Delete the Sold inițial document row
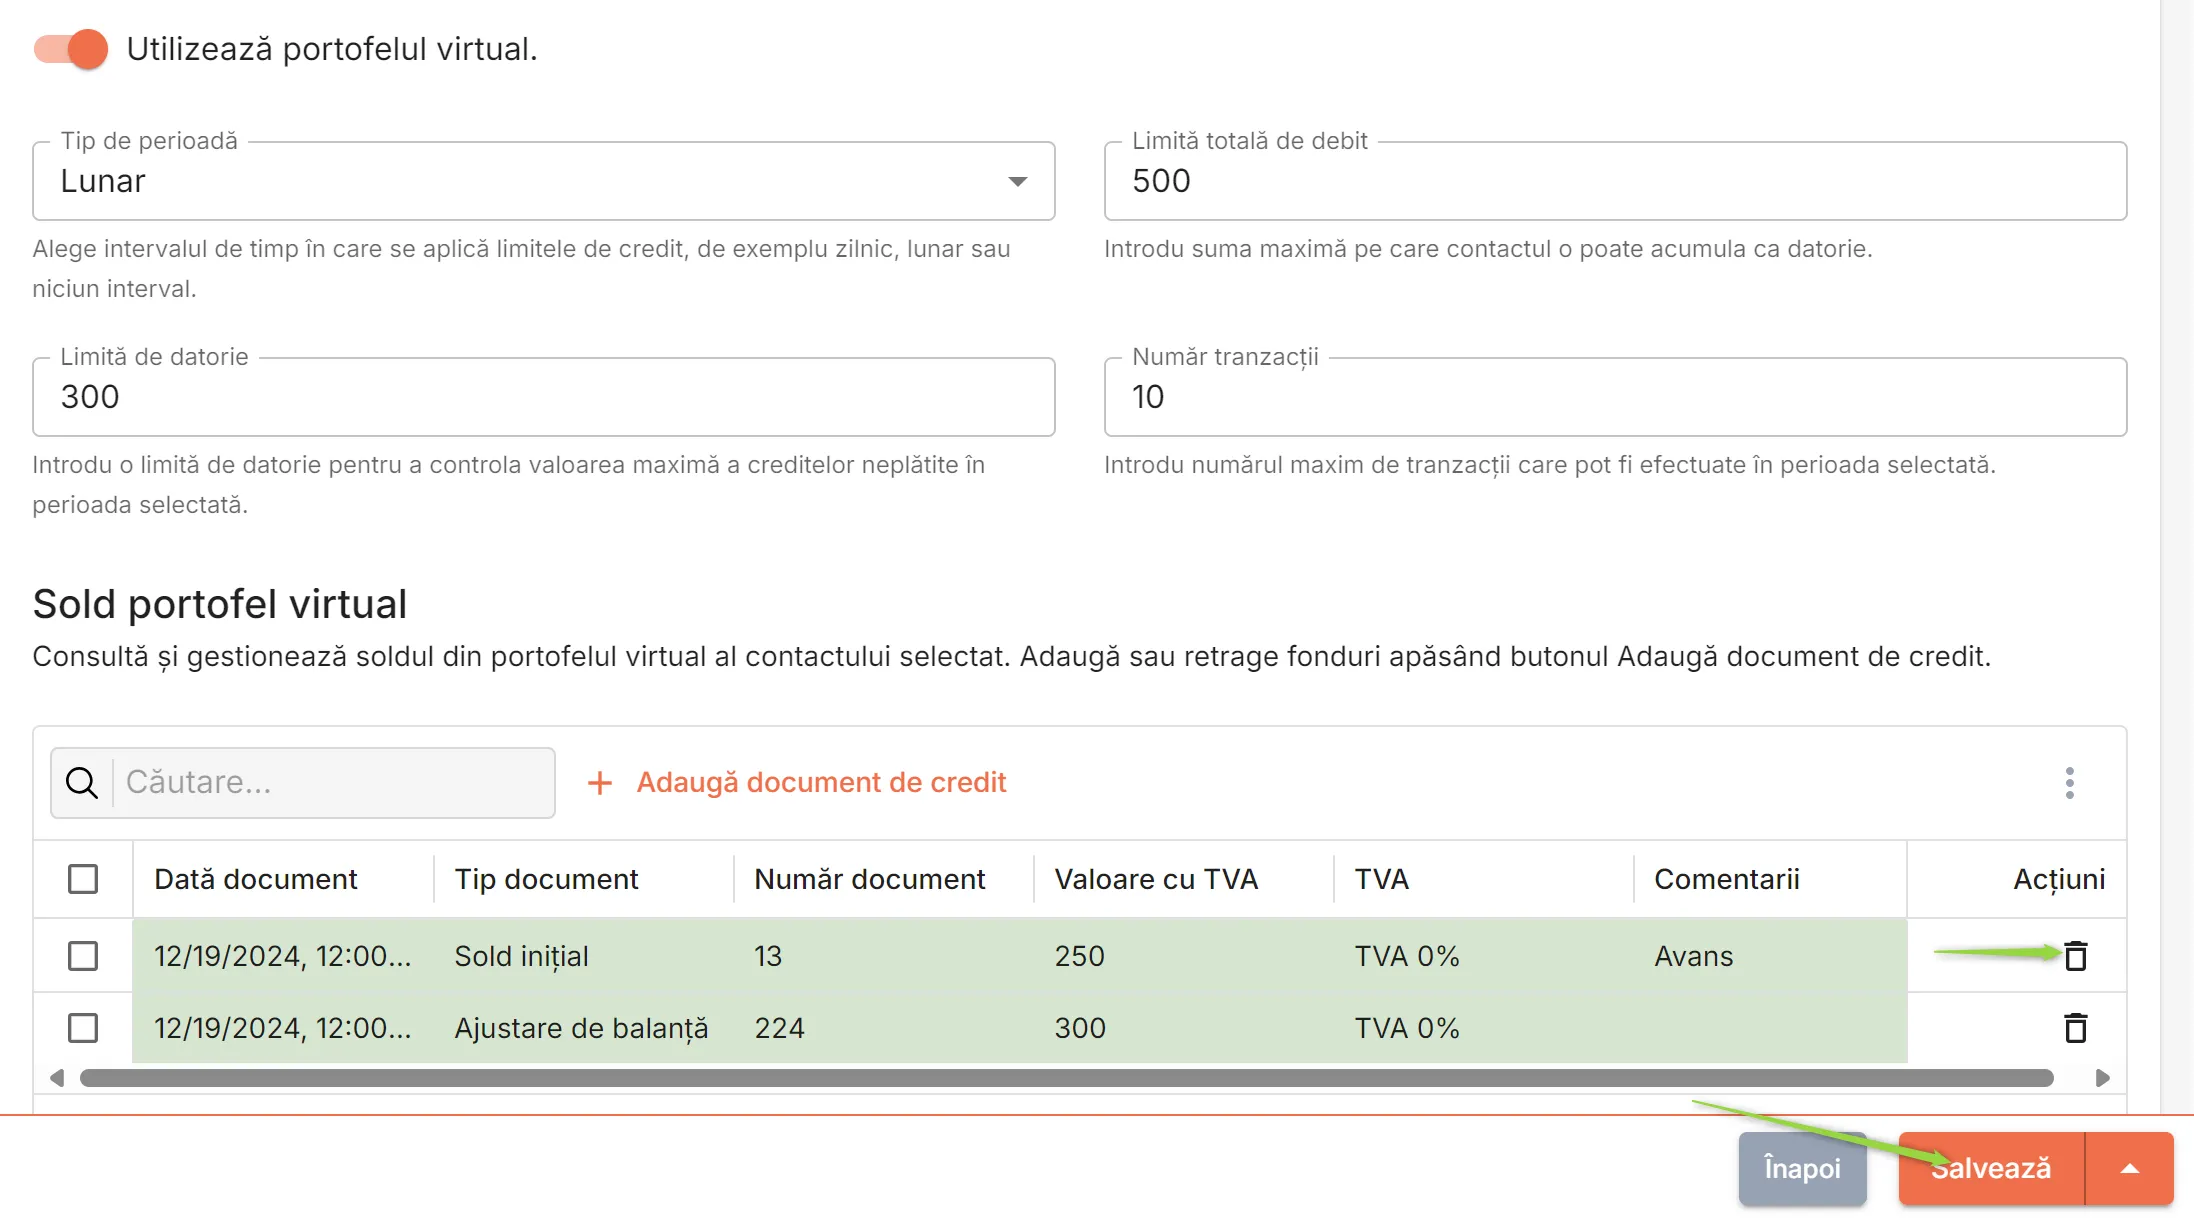Image resolution: width=2194 pixels, height=1218 pixels. (x=2075, y=956)
